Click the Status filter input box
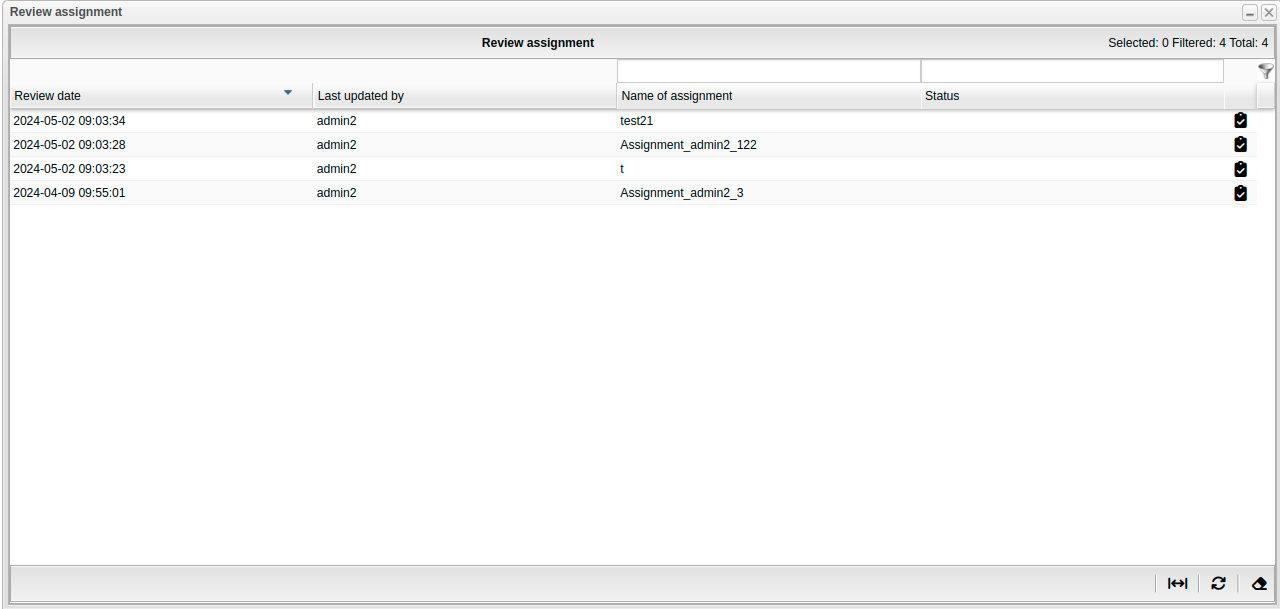The height and width of the screenshot is (609, 1280). click(x=1071, y=71)
